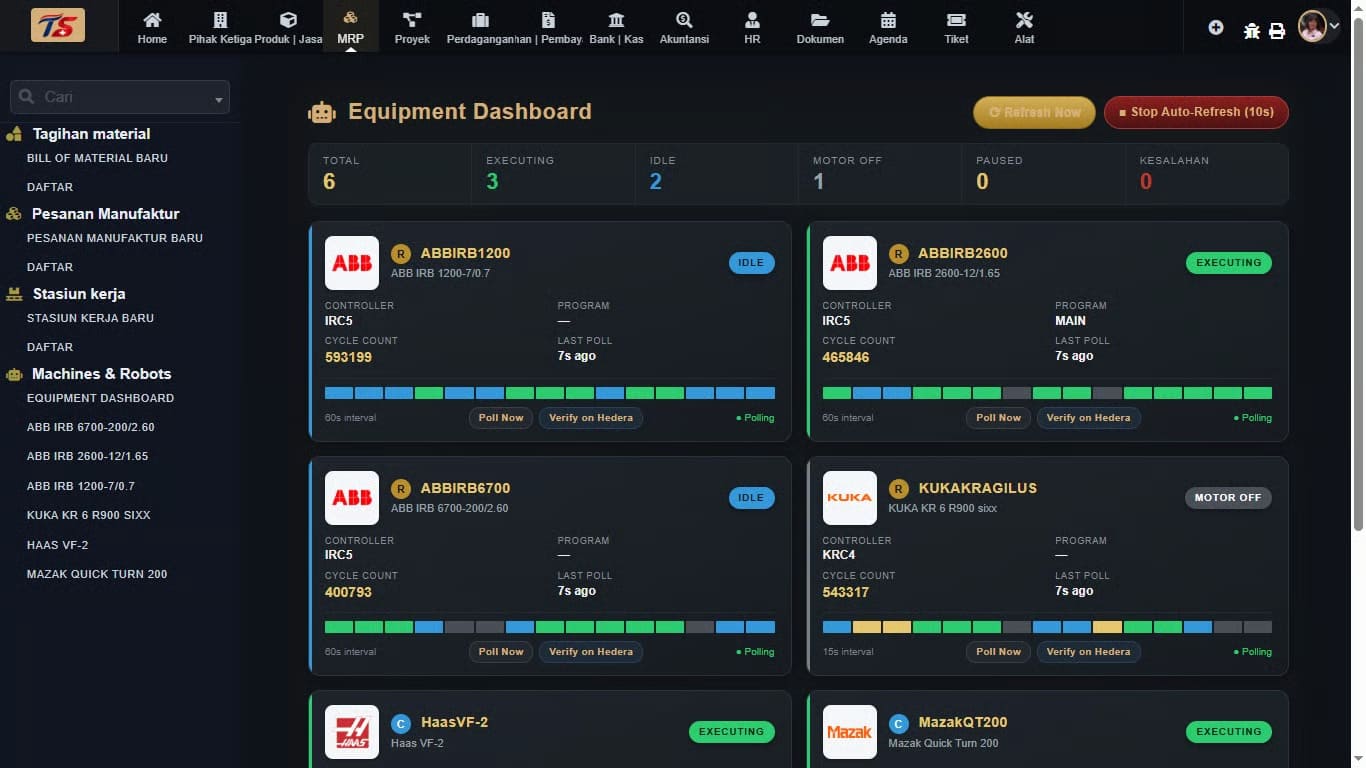
Task: Click cycle count 593199
Action: click(x=348, y=357)
